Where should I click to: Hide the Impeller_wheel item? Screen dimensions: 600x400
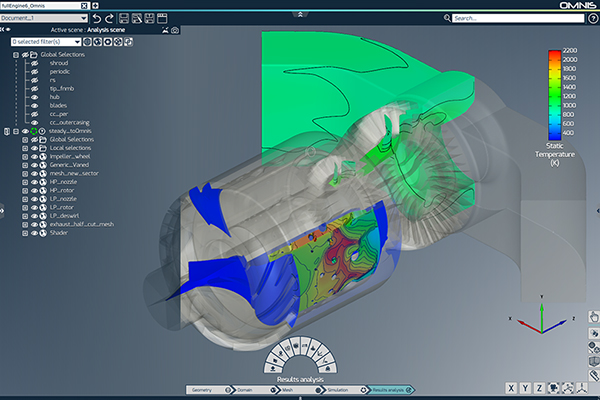tap(34, 157)
